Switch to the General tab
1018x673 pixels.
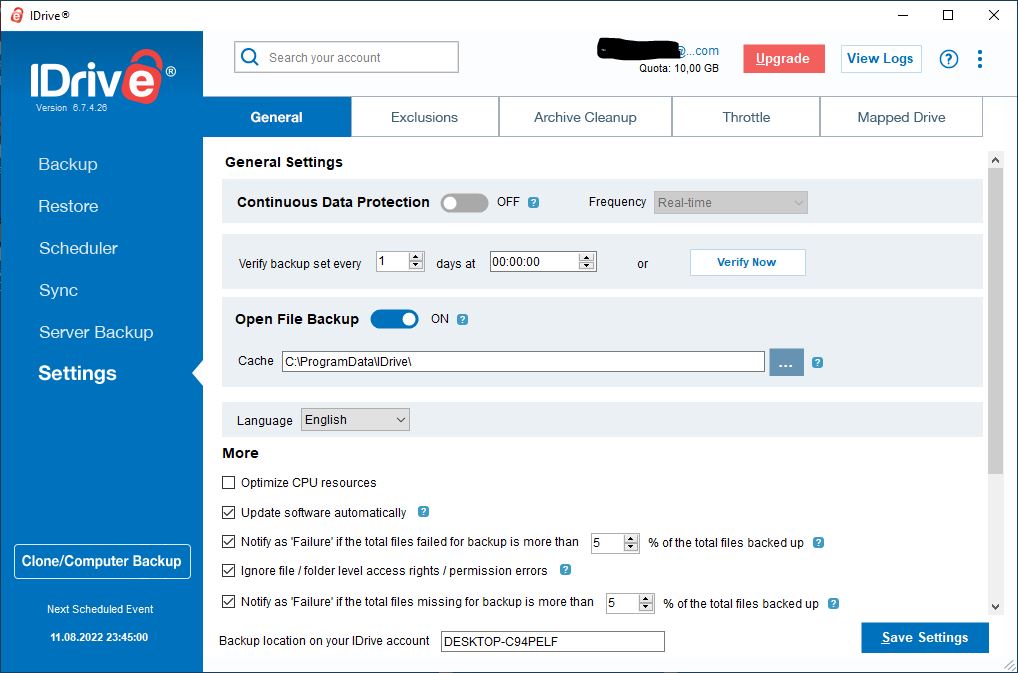click(277, 117)
